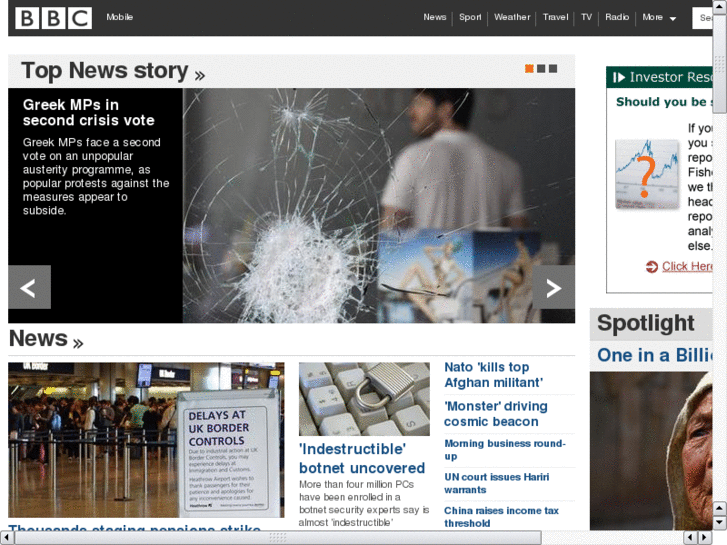Open the BBC logo homepage link
Image resolution: width=727 pixels, height=545 pixels.
coord(53,18)
